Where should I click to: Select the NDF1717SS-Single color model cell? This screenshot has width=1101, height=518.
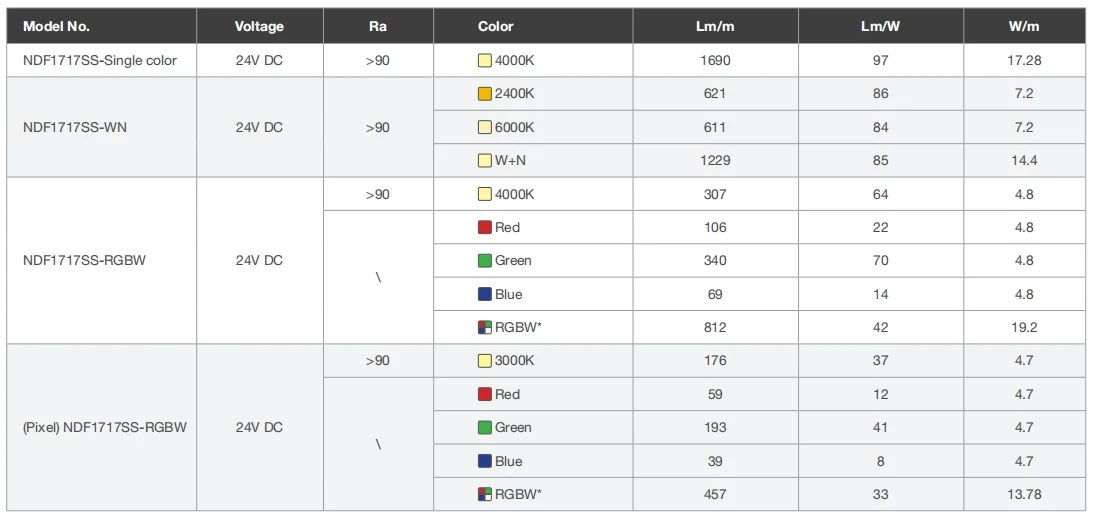point(100,60)
